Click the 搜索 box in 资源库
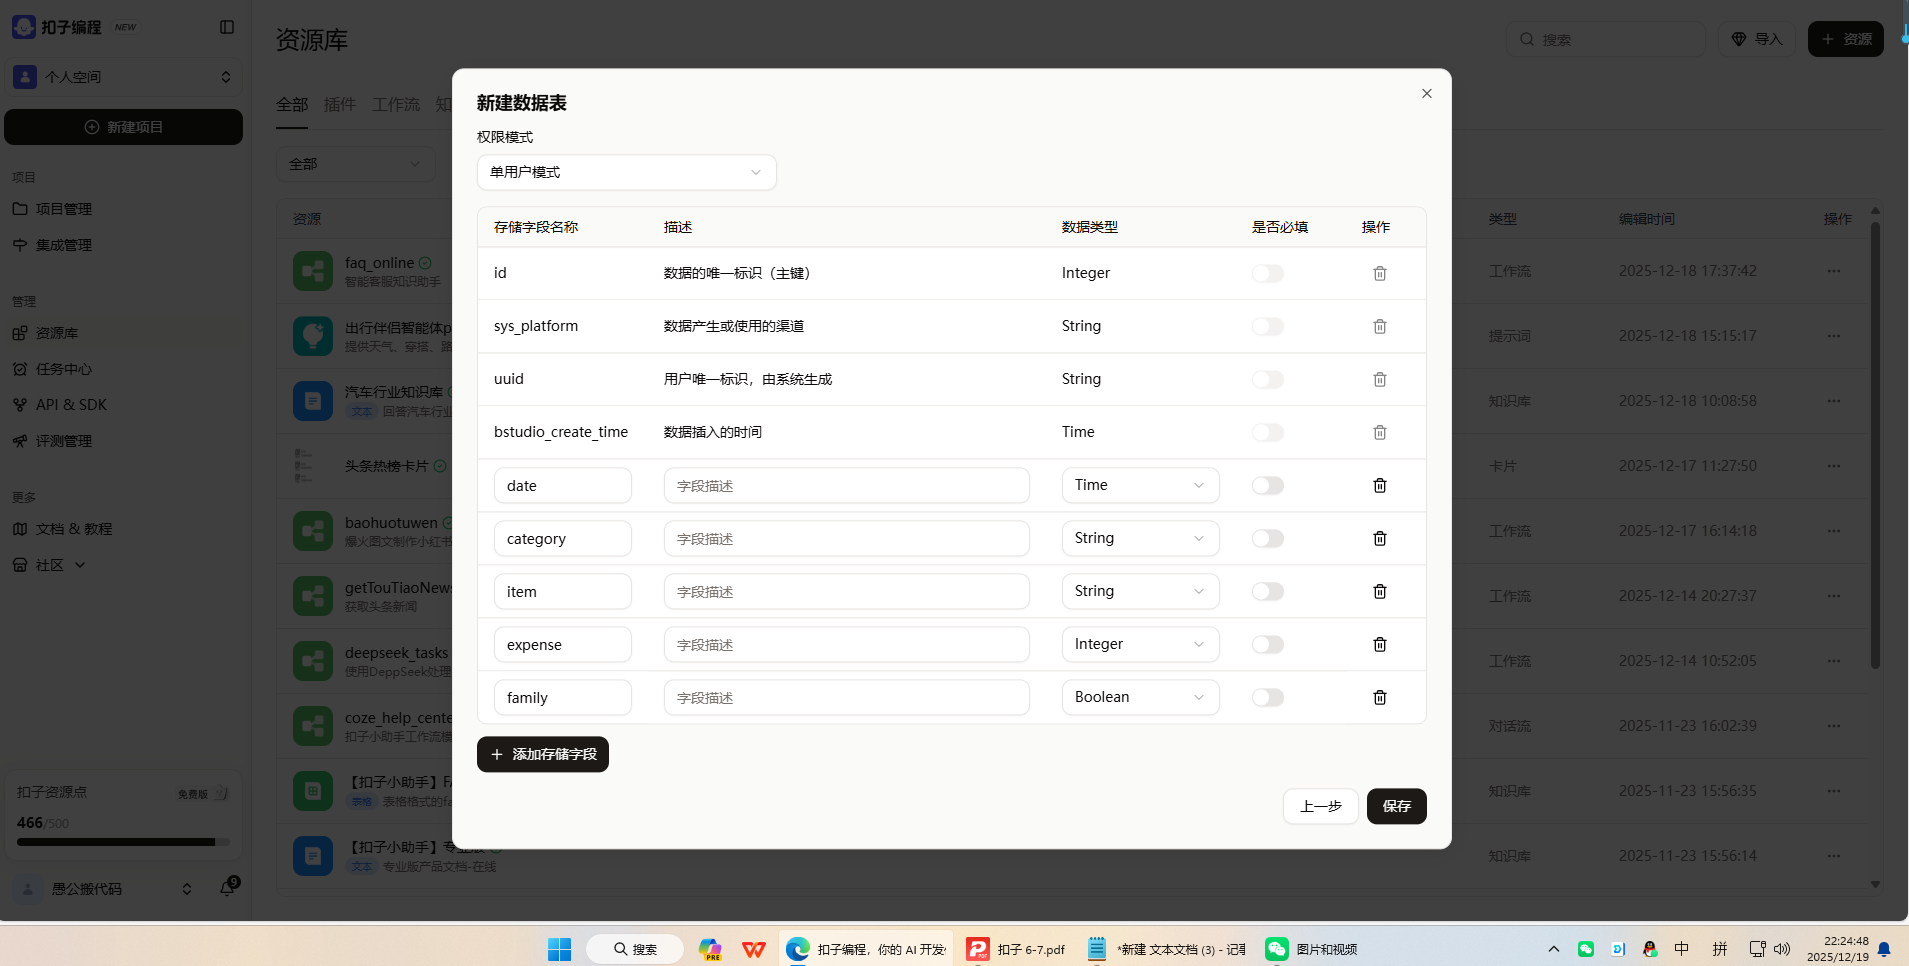Image resolution: width=1909 pixels, height=966 pixels. [1606, 39]
